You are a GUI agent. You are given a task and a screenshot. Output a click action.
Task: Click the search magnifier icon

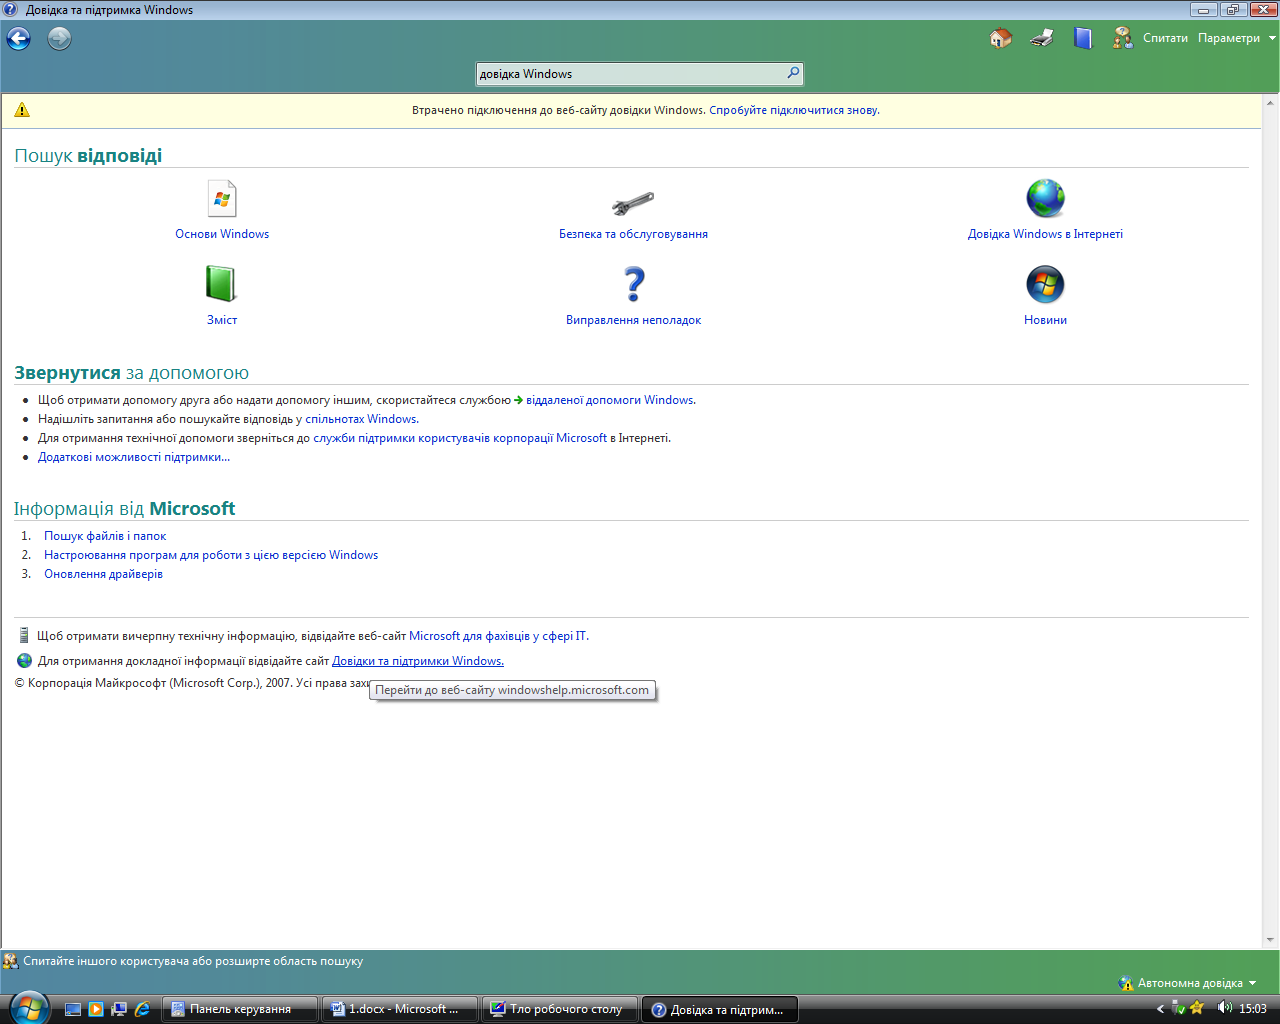tap(793, 73)
